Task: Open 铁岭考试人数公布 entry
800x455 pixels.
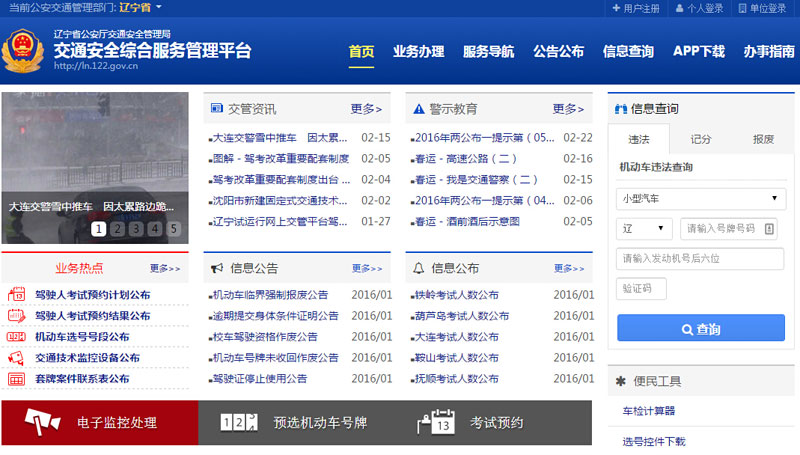Action: pos(457,295)
